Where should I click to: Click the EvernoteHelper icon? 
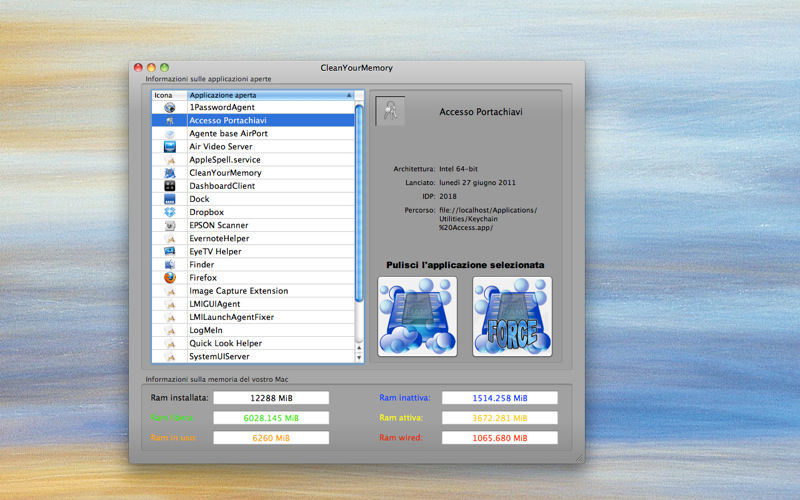coord(170,238)
